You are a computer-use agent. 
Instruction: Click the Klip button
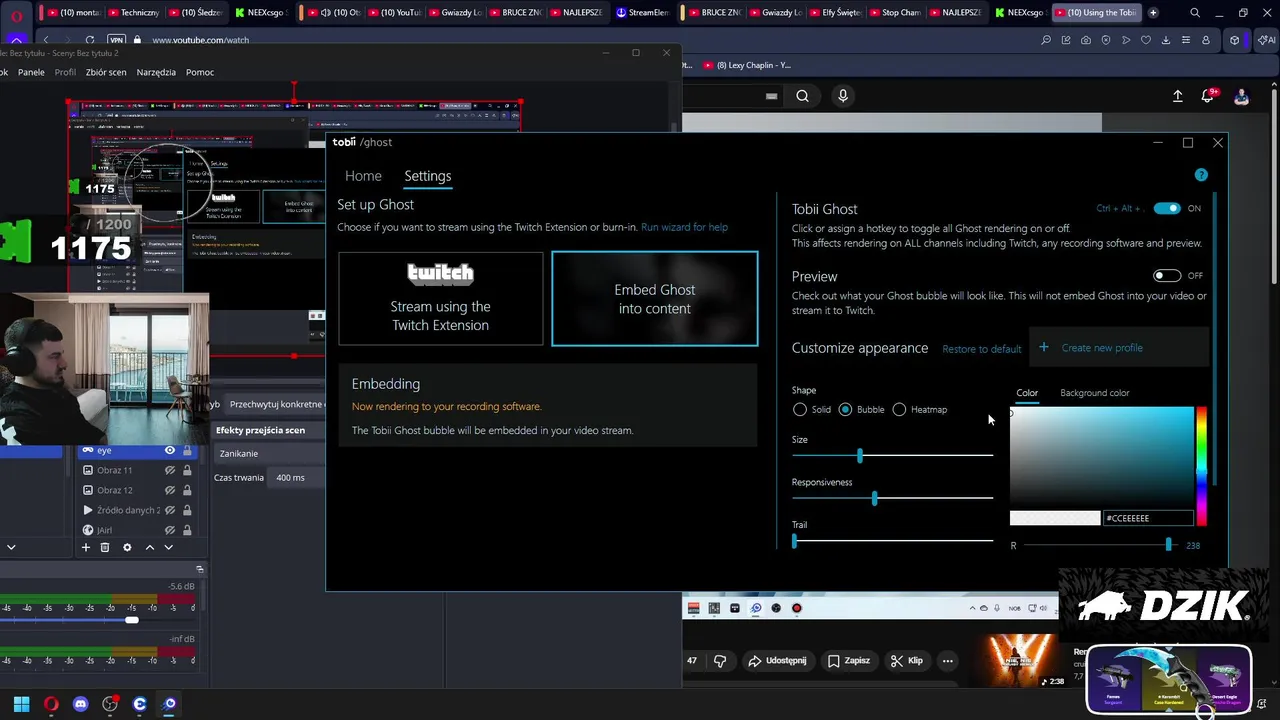click(x=906, y=661)
